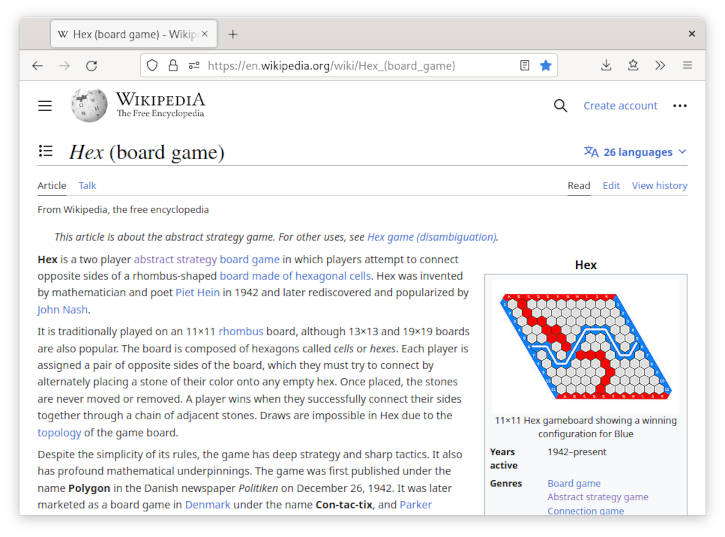725x537 pixels.
Task: Click 'From Wikipedia, the free encyclopedia' text
Action: [123, 210]
